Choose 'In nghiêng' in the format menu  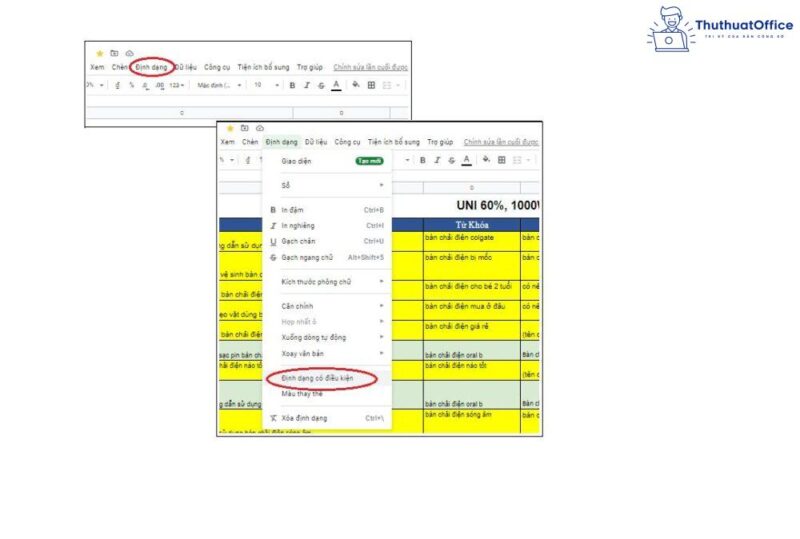pyautogui.click(x=327, y=226)
